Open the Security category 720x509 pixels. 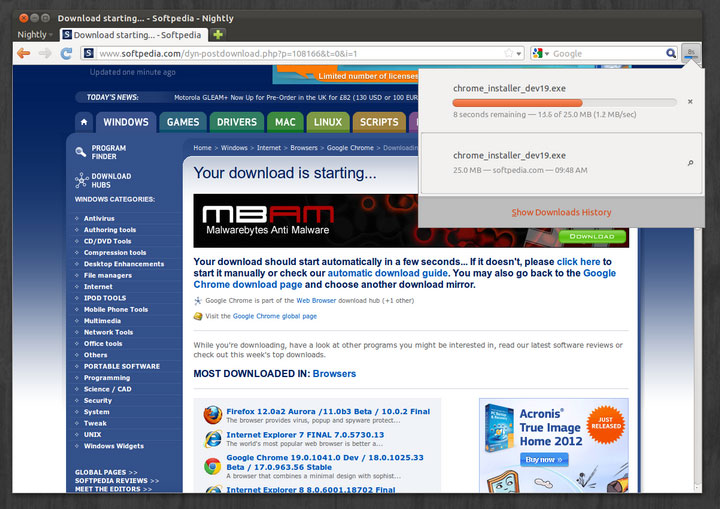pyautogui.click(x=97, y=401)
